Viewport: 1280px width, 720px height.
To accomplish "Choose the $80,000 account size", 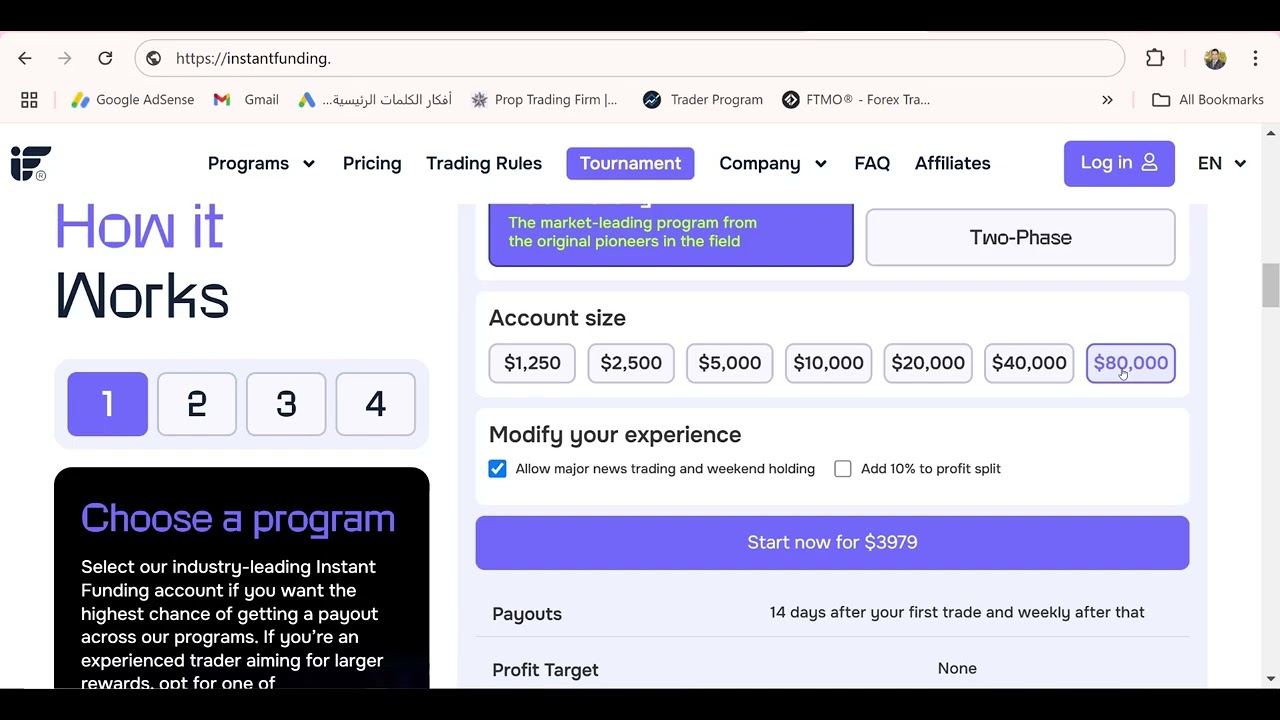I will 1131,363.
